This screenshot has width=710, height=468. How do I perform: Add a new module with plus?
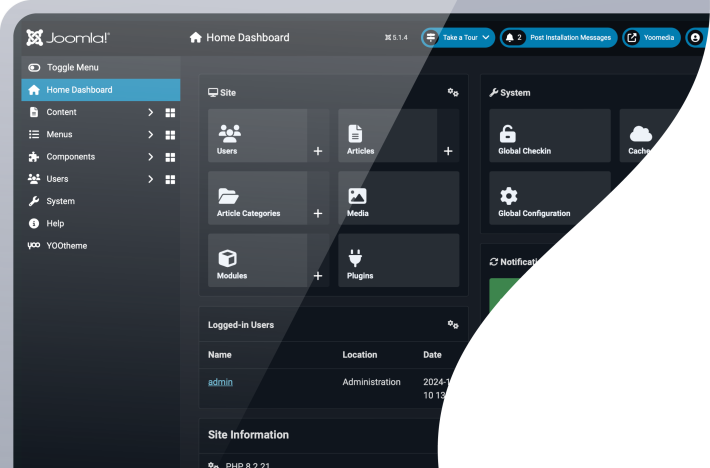[x=318, y=276]
